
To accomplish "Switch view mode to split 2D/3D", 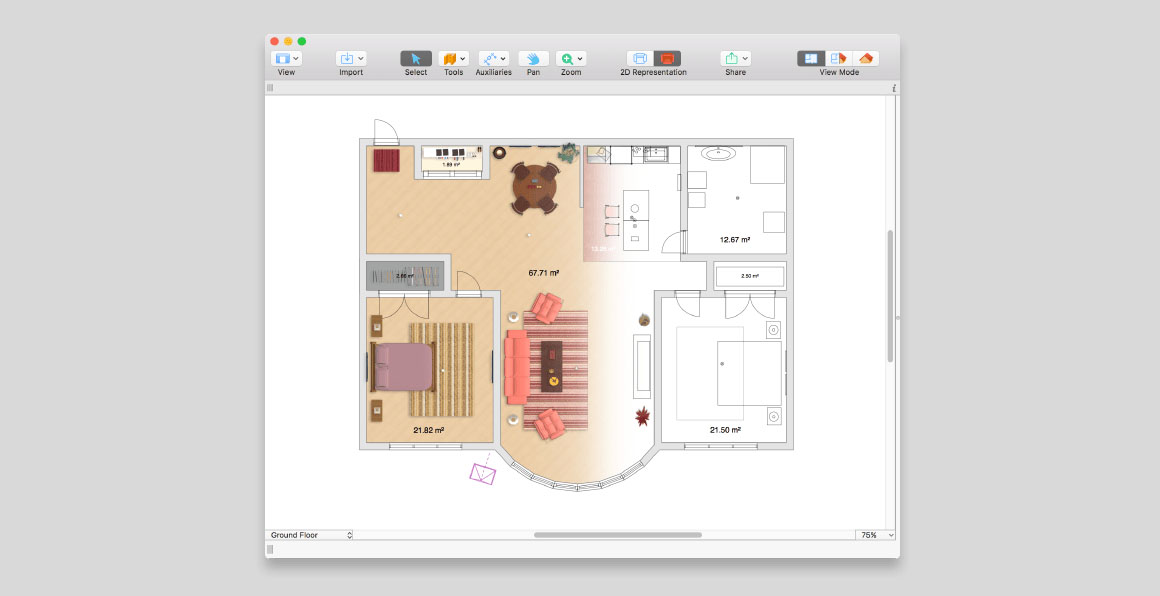I will pyautogui.click(x=838, y=58).
